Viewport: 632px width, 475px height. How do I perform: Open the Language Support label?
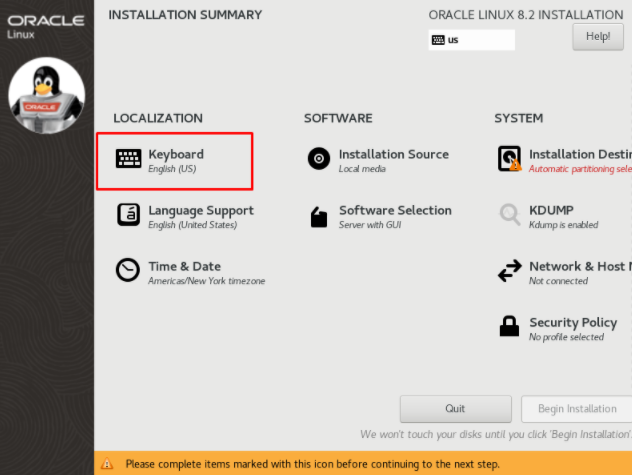coord(201,210)
